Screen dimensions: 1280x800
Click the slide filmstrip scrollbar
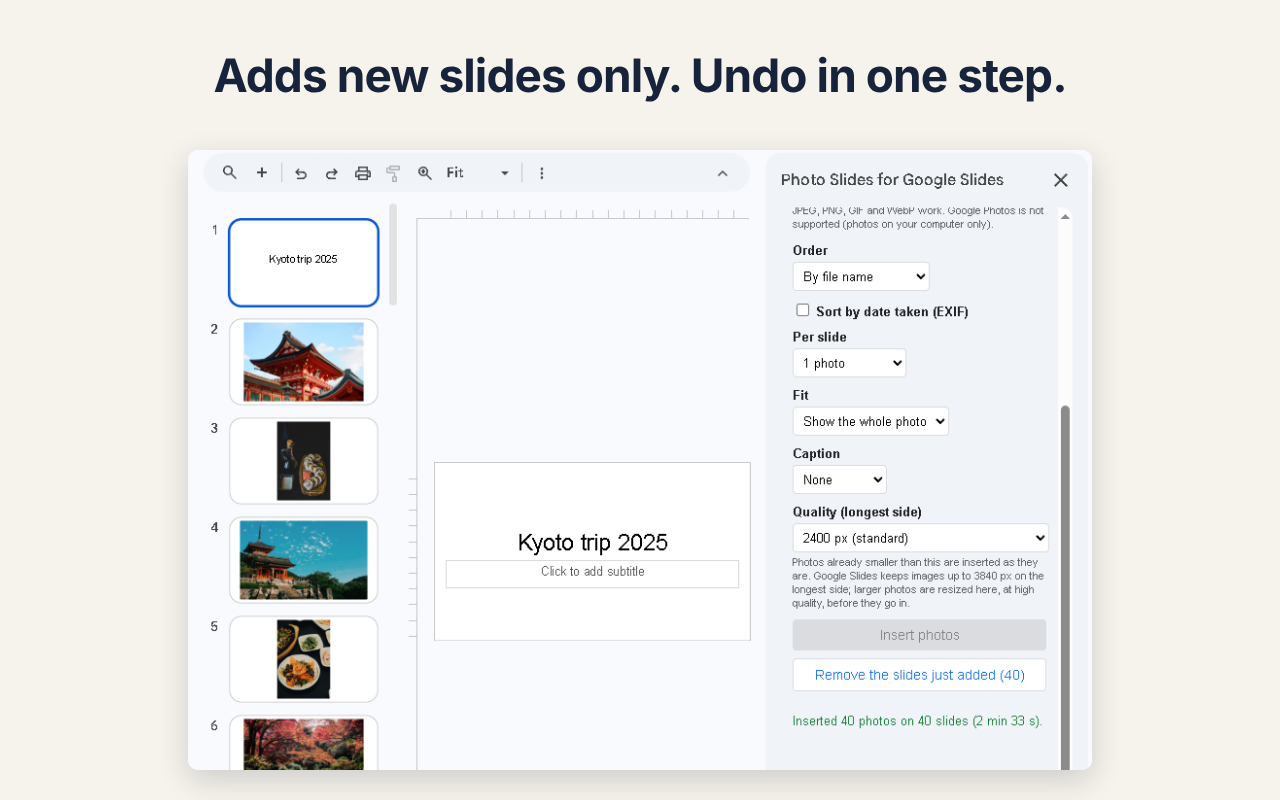(x=393, y=254)
